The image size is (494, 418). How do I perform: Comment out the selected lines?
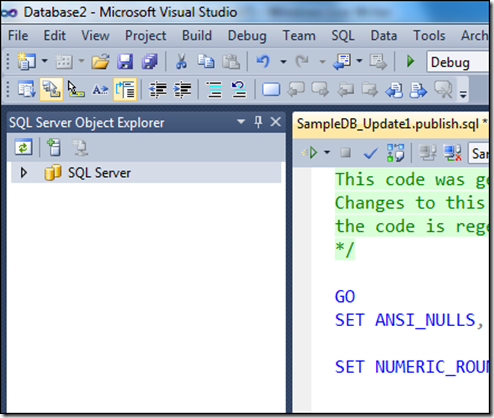click(x=214, y=90)
